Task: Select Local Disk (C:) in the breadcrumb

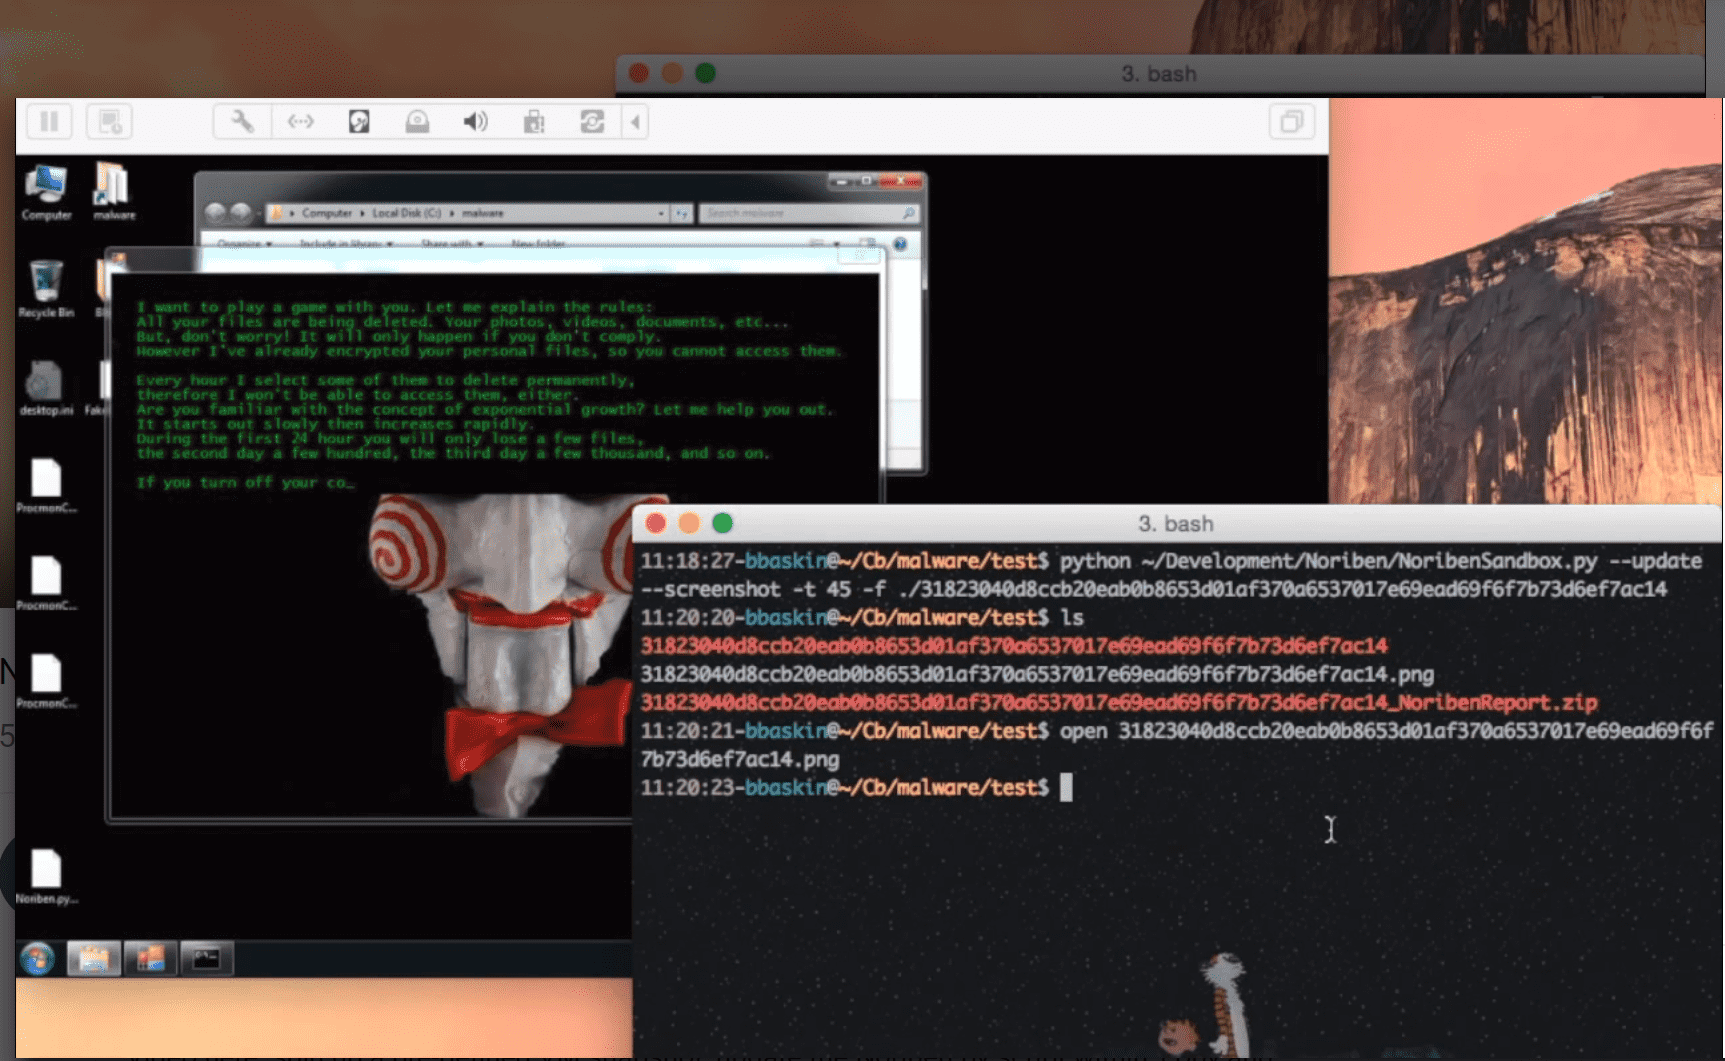Action: pos(406,213)
